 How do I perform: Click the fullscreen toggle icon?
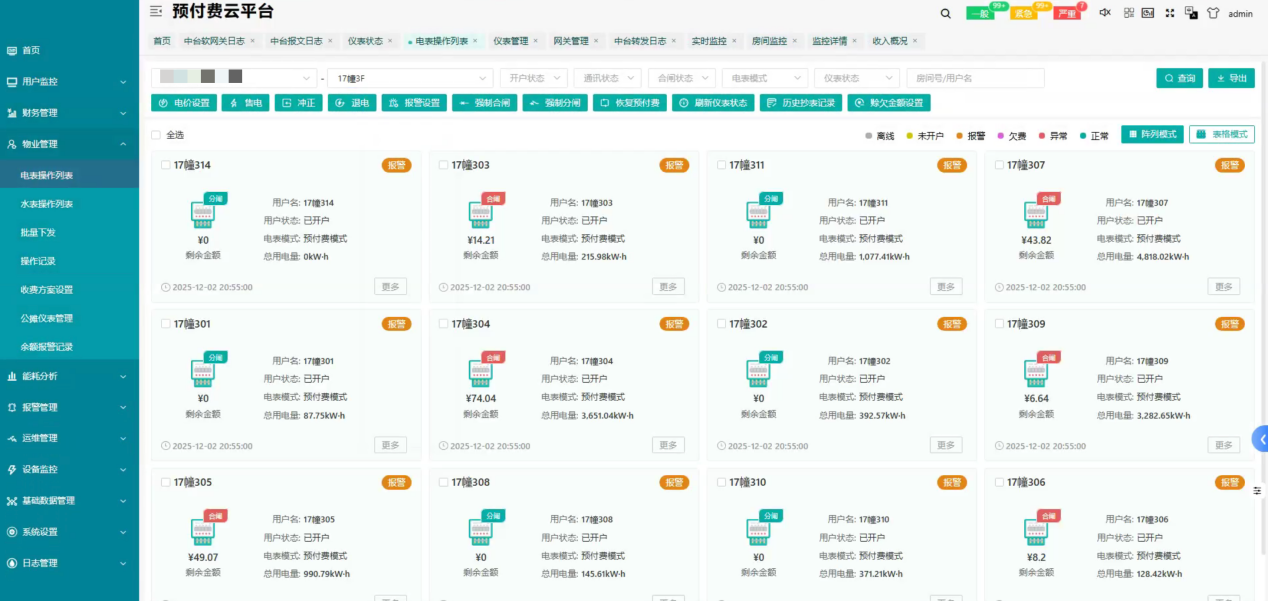pyautogui.click(x=1169, y=13)
